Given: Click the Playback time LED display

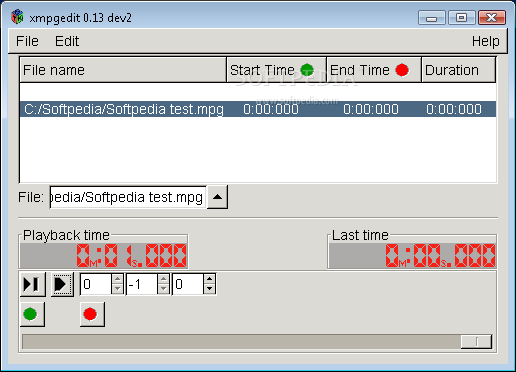Looking at the screenshot, I should (x=103, y=256).
